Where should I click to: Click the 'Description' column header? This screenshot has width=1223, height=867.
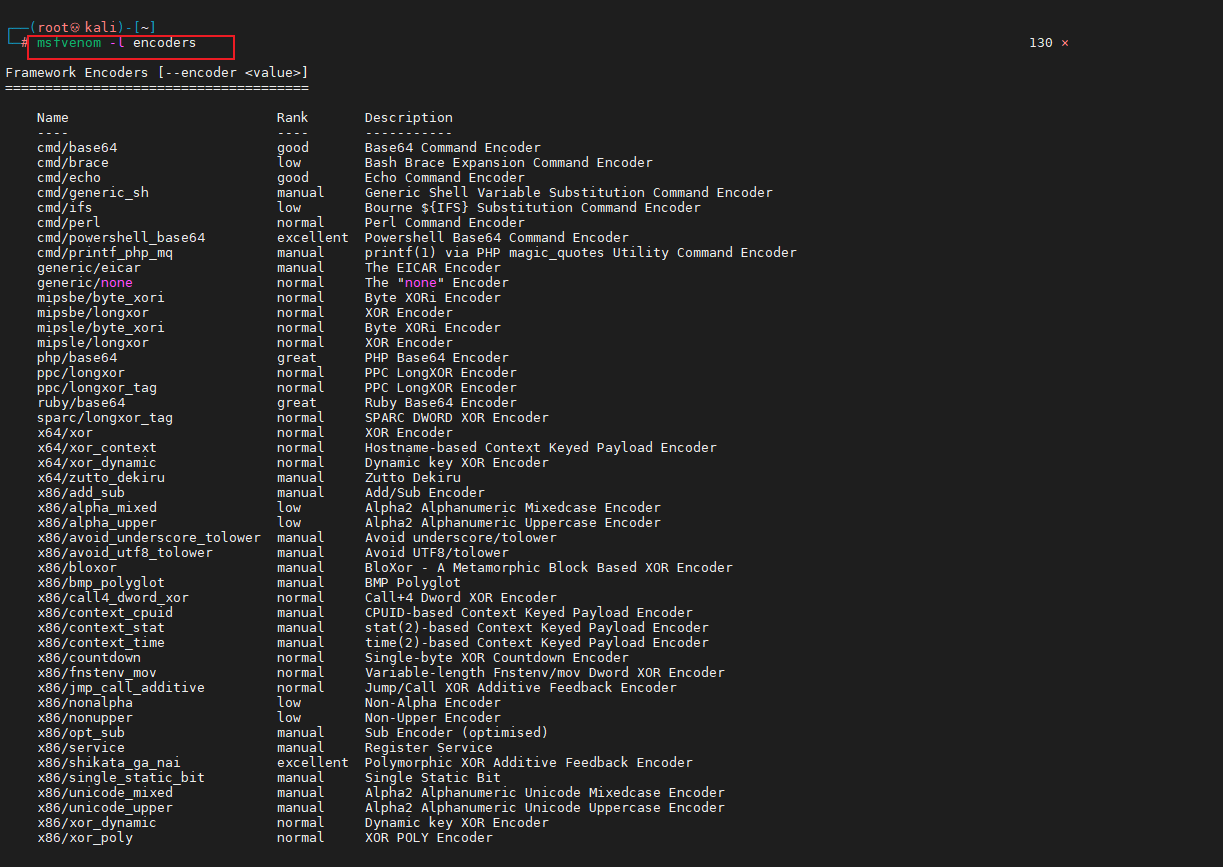[x=408, y=118]
